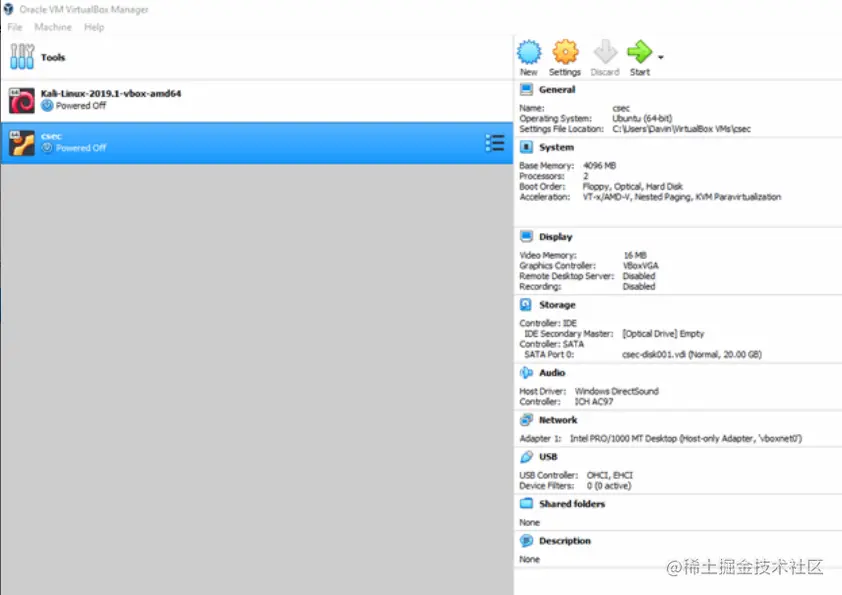The image size is (842, 595).
Task: Click the USB plug icon
Action: [526, 456]
